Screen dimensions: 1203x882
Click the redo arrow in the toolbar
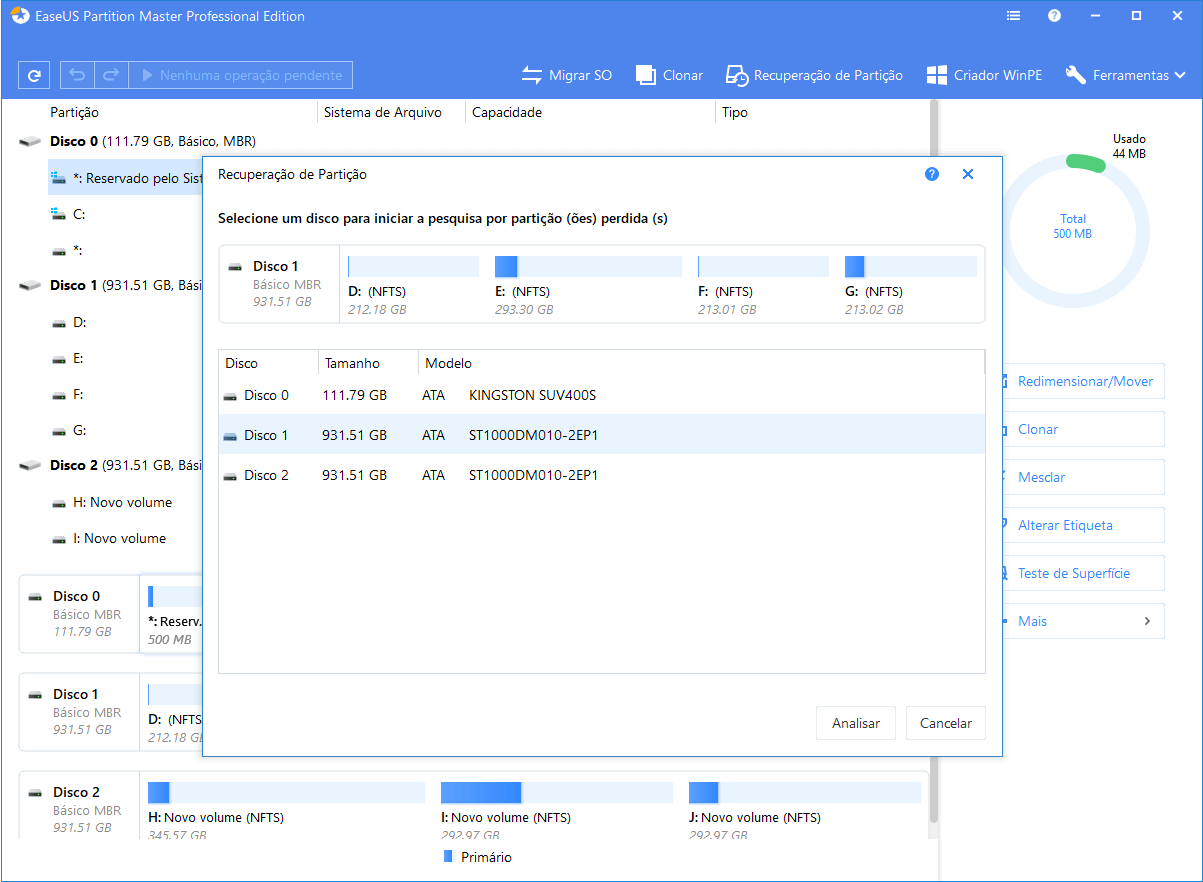[111, 75]
